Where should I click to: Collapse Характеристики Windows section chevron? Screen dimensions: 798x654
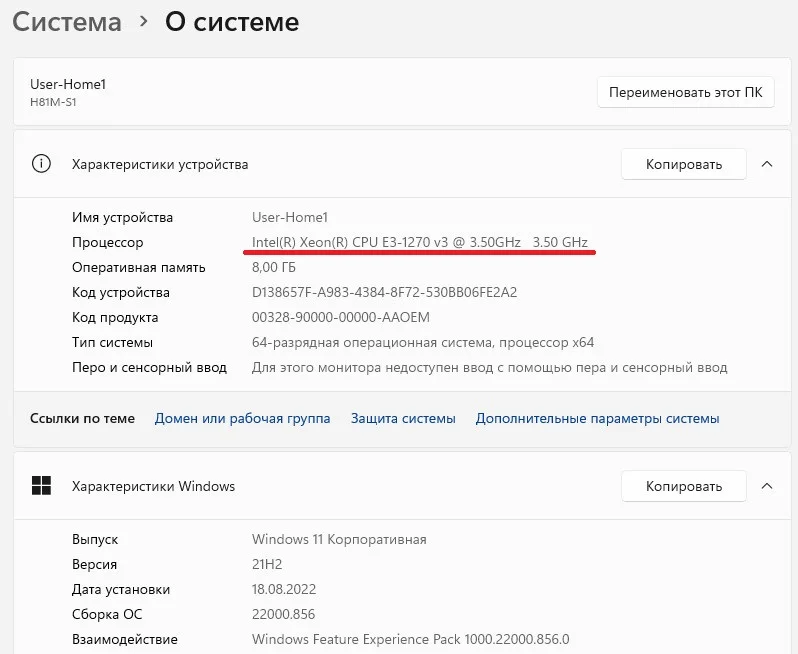tap(767, 486)
